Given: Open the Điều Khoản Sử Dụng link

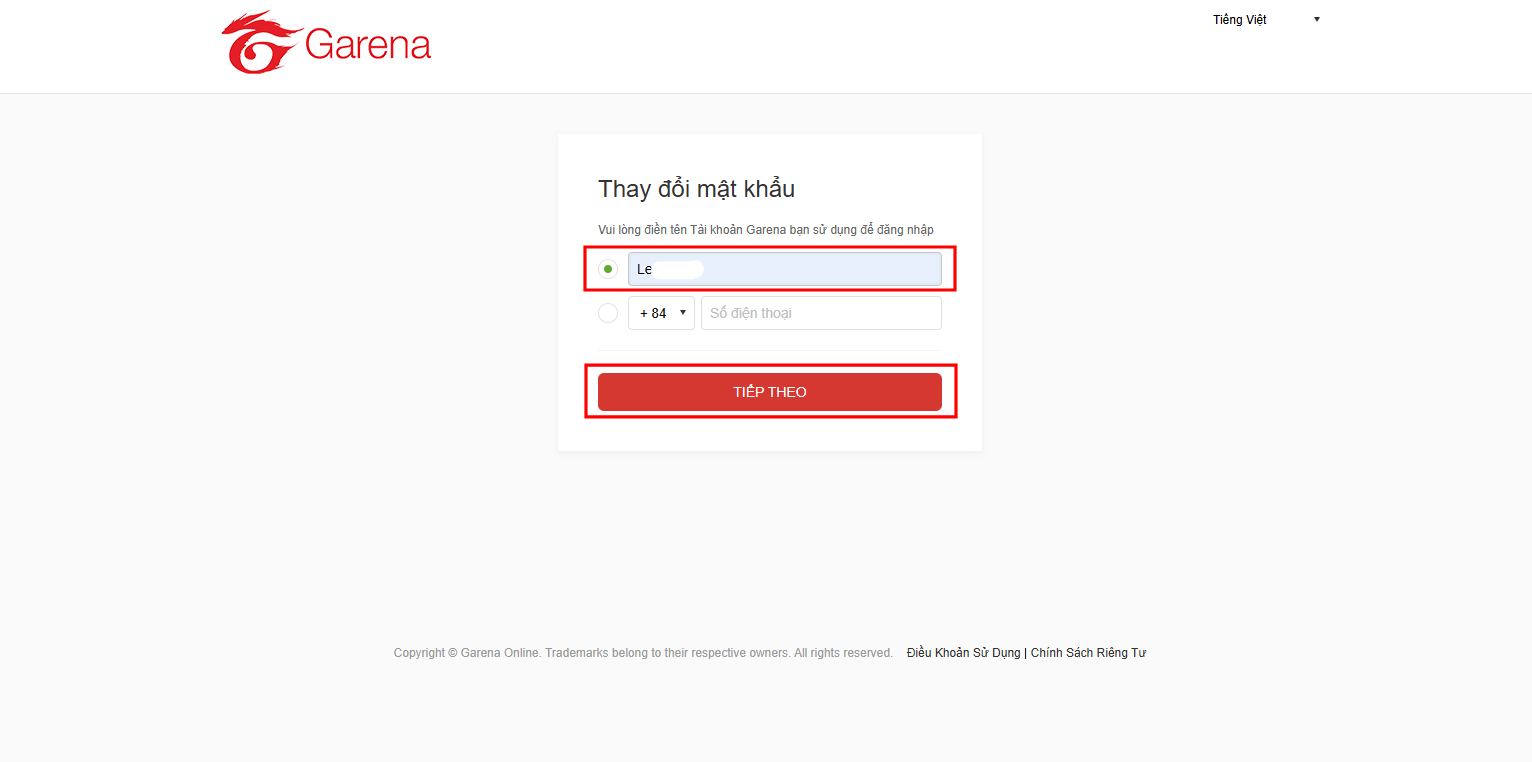Looking at the screenshot, I should click(963, 653).
